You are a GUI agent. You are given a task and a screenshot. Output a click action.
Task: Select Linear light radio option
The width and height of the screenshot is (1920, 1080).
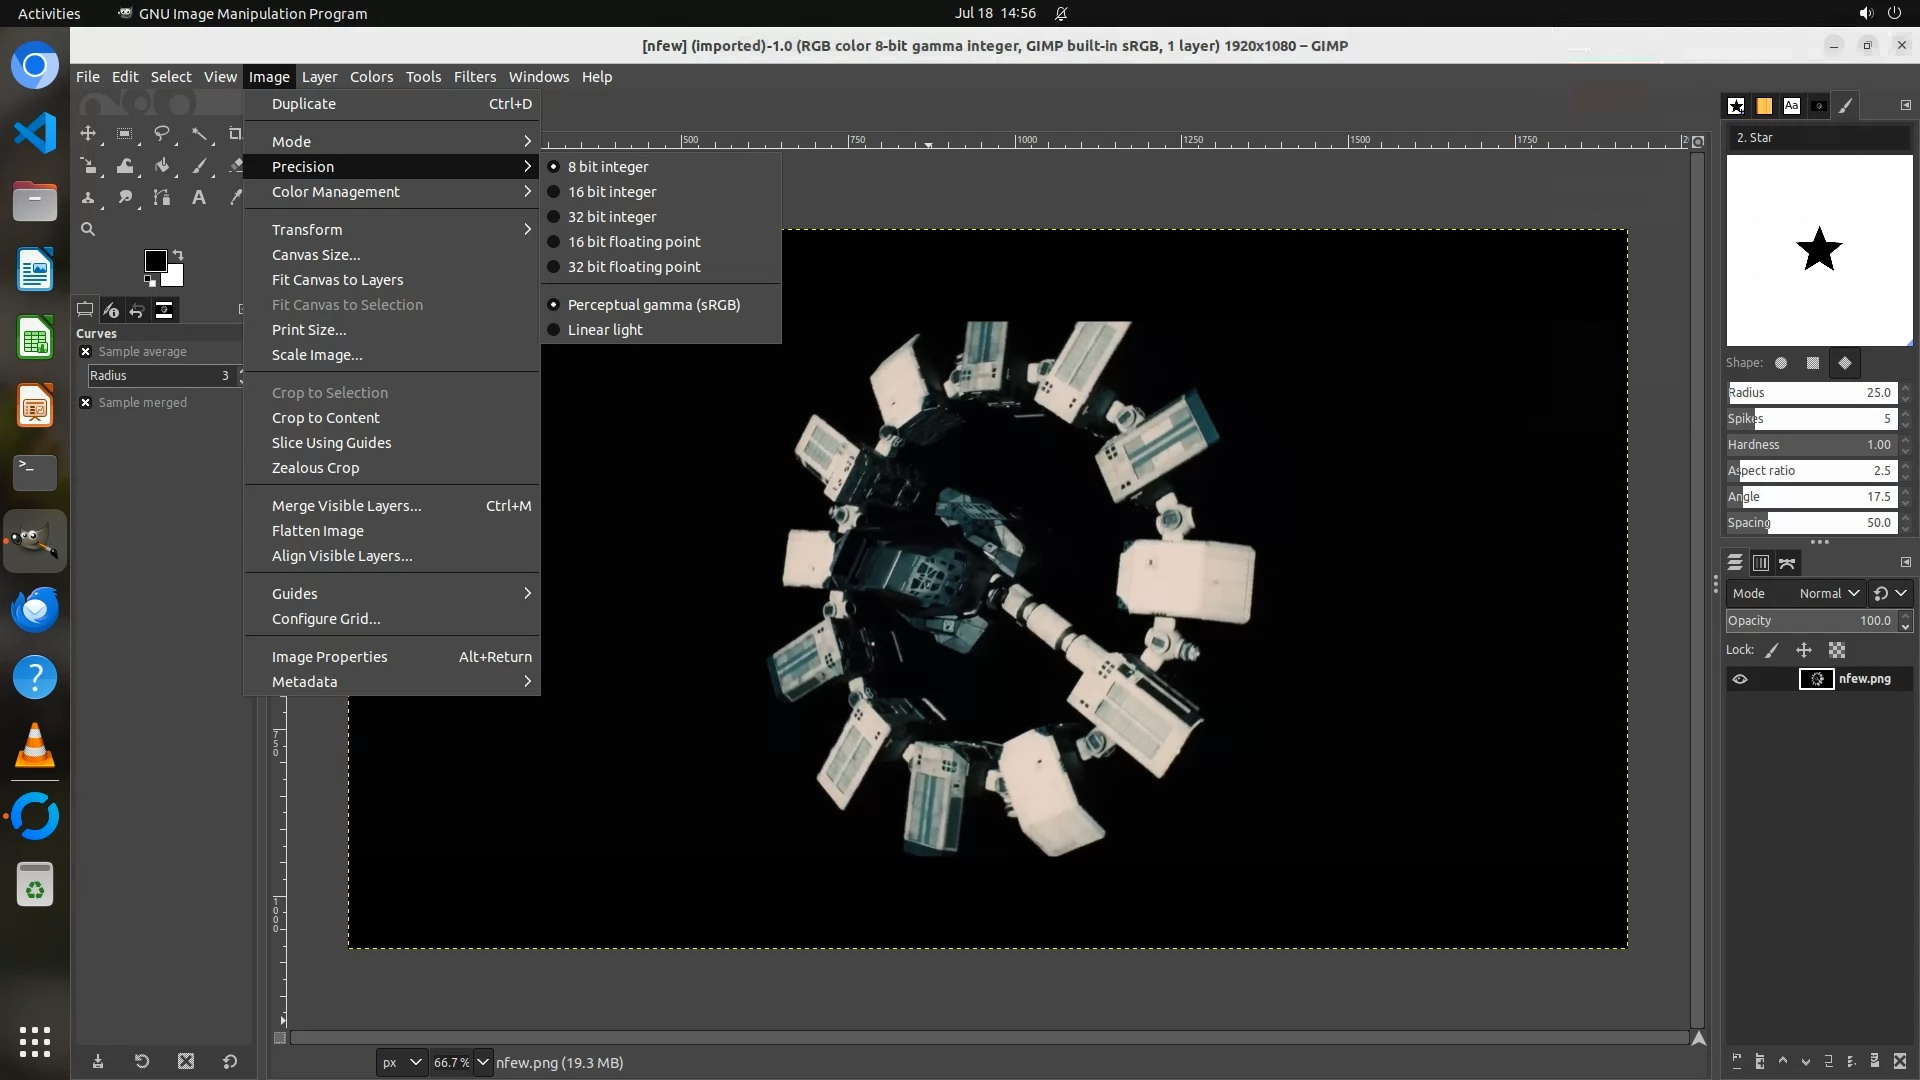605,330
